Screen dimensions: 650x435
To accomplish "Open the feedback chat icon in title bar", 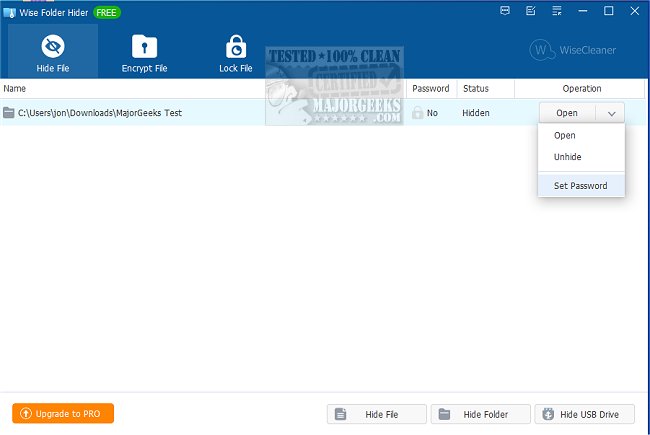I will (x=505, y=11).
